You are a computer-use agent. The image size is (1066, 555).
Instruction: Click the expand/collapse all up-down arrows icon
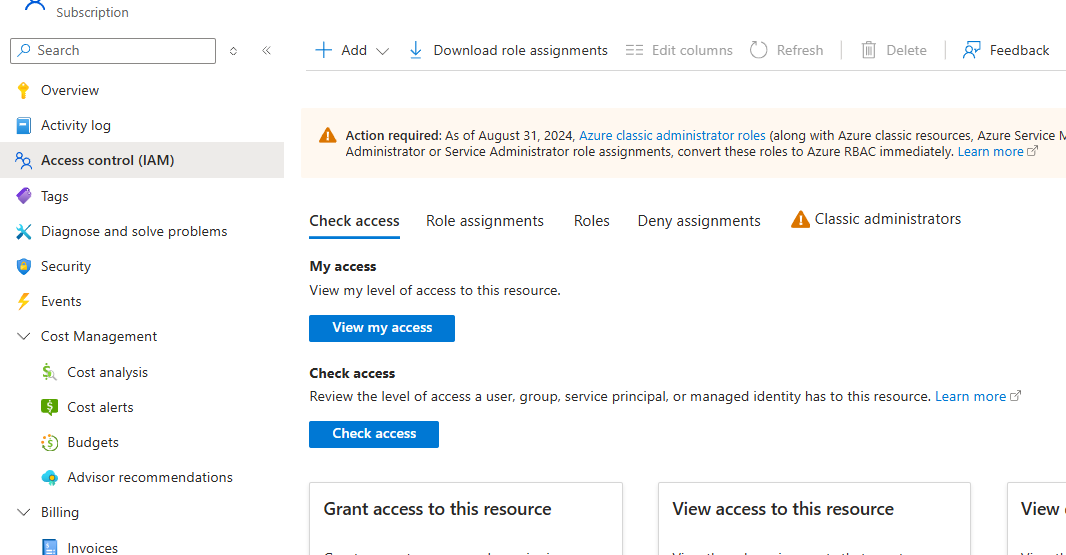click(x=233, y=51)
